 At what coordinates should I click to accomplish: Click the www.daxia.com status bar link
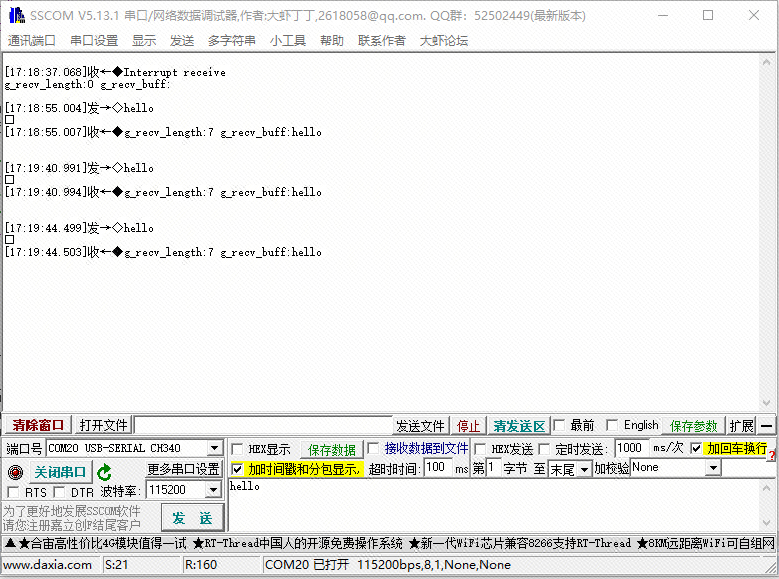pos(47,565)
